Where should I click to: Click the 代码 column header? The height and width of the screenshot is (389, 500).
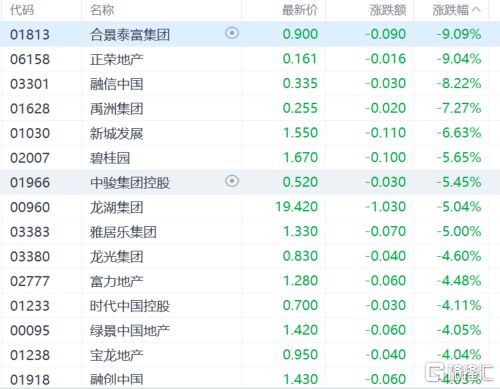tap(22, 10)
